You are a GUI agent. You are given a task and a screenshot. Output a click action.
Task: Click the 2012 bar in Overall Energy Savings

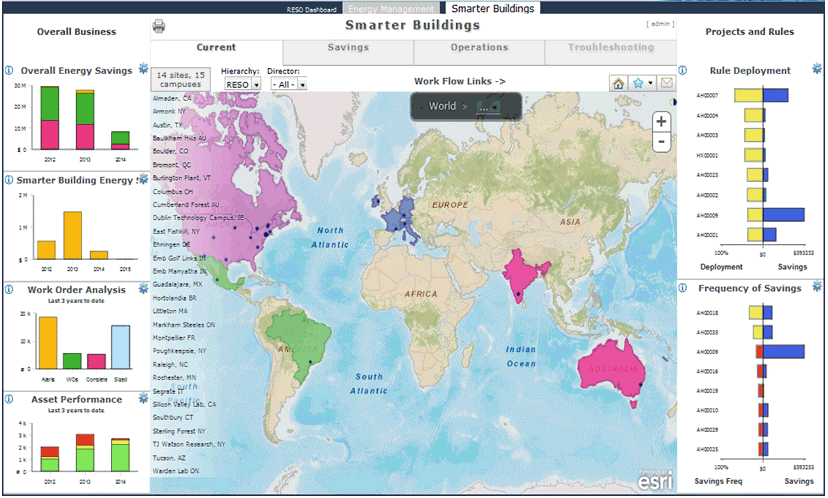tap(50, 118)
